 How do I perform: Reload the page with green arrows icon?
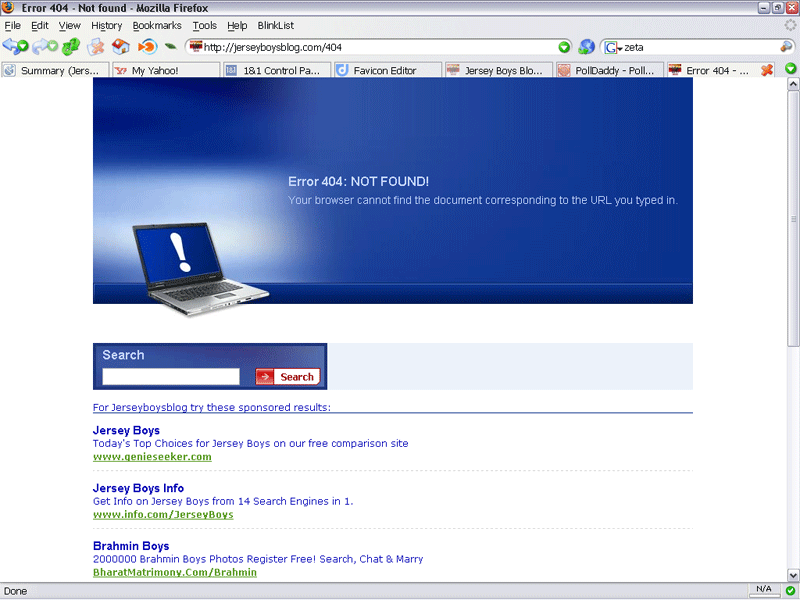(70, 47)
